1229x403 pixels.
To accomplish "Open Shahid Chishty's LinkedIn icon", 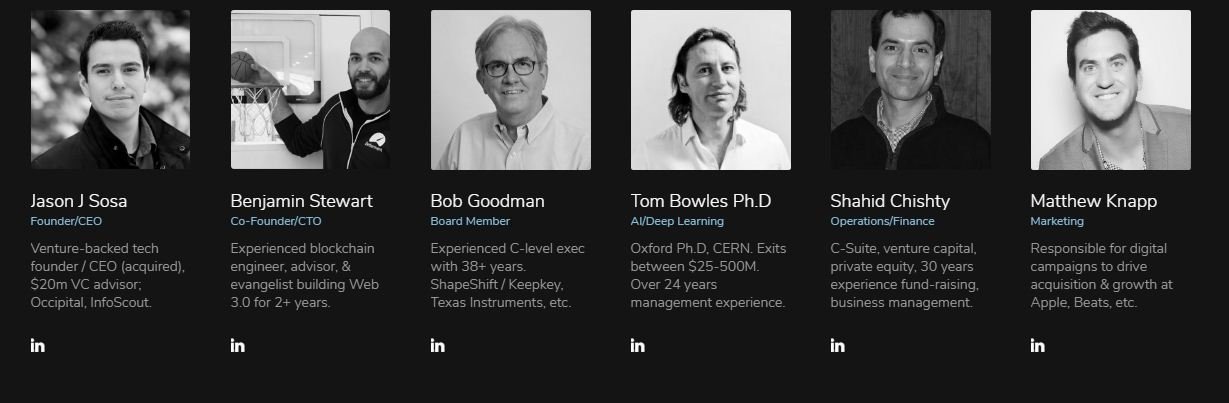I will 838,346.
